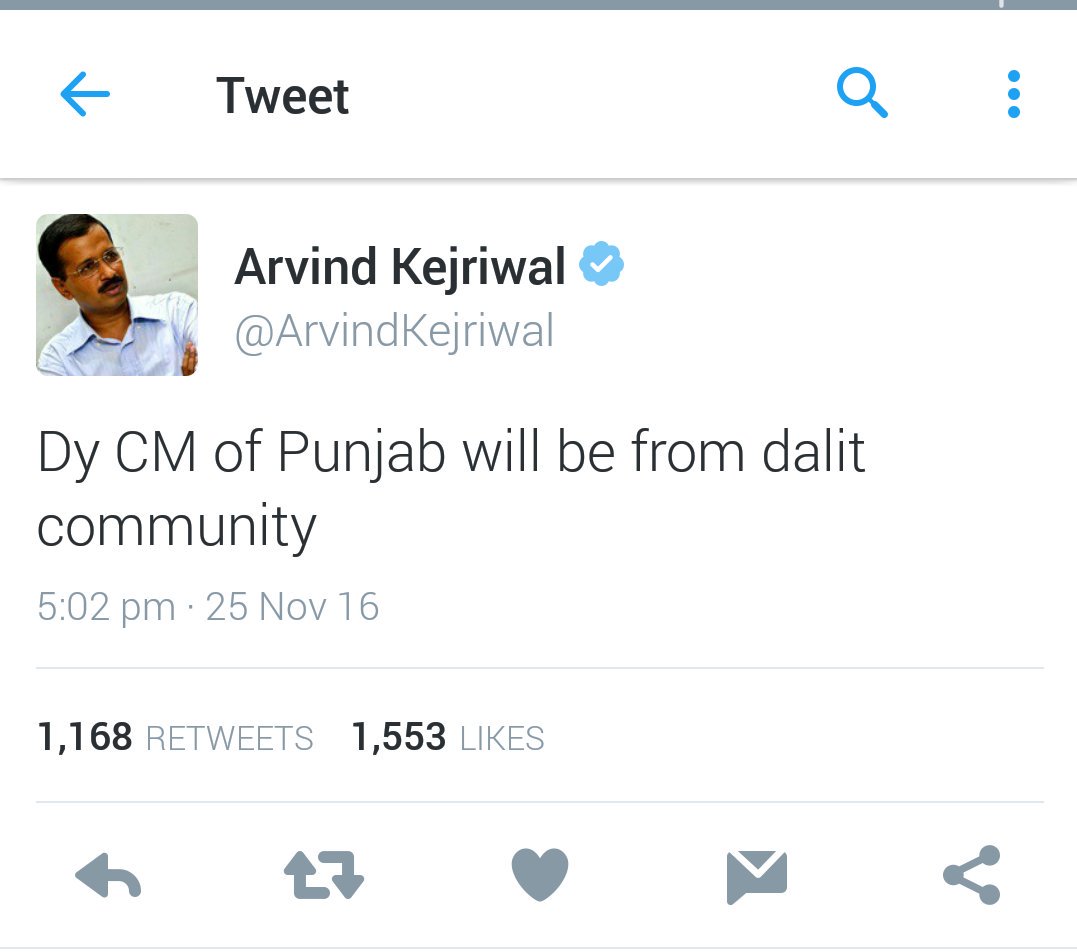Tap the 25 Nov 16 date
The width and height of the screenshot is (1077, 952).
coord(292,607)
